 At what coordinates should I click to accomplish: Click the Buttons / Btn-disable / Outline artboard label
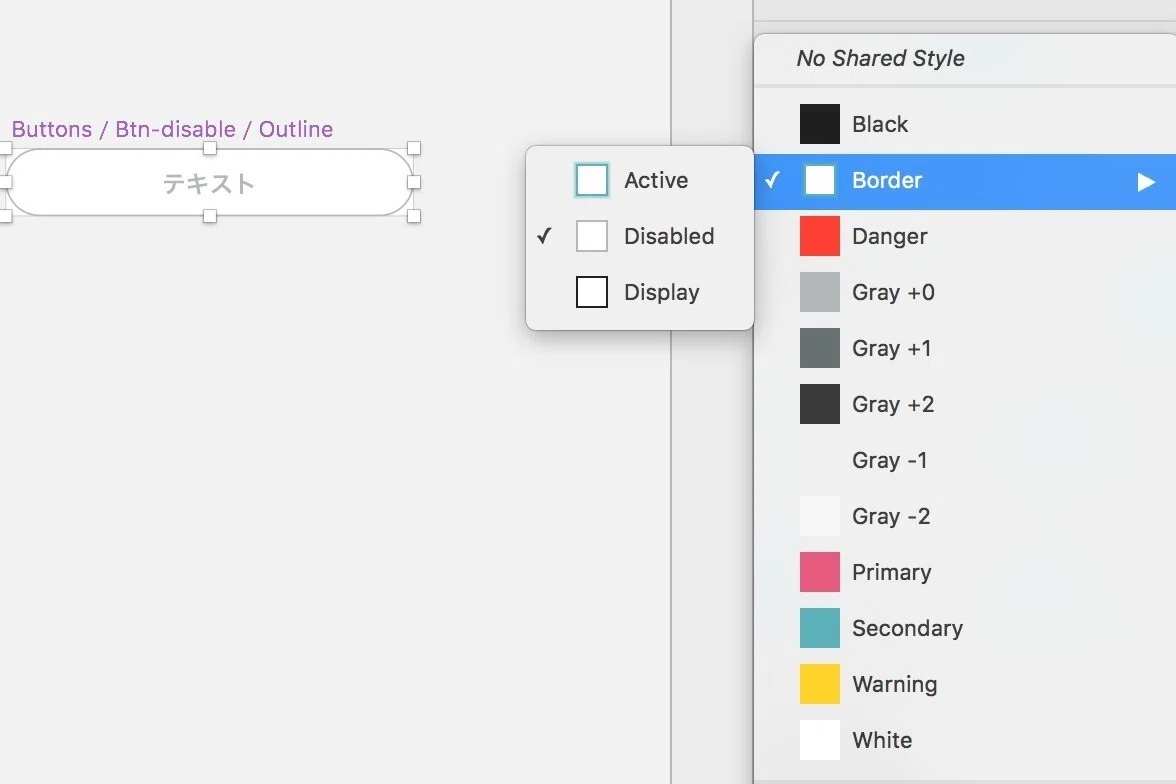pyautogui.click(x=172, y=129)
